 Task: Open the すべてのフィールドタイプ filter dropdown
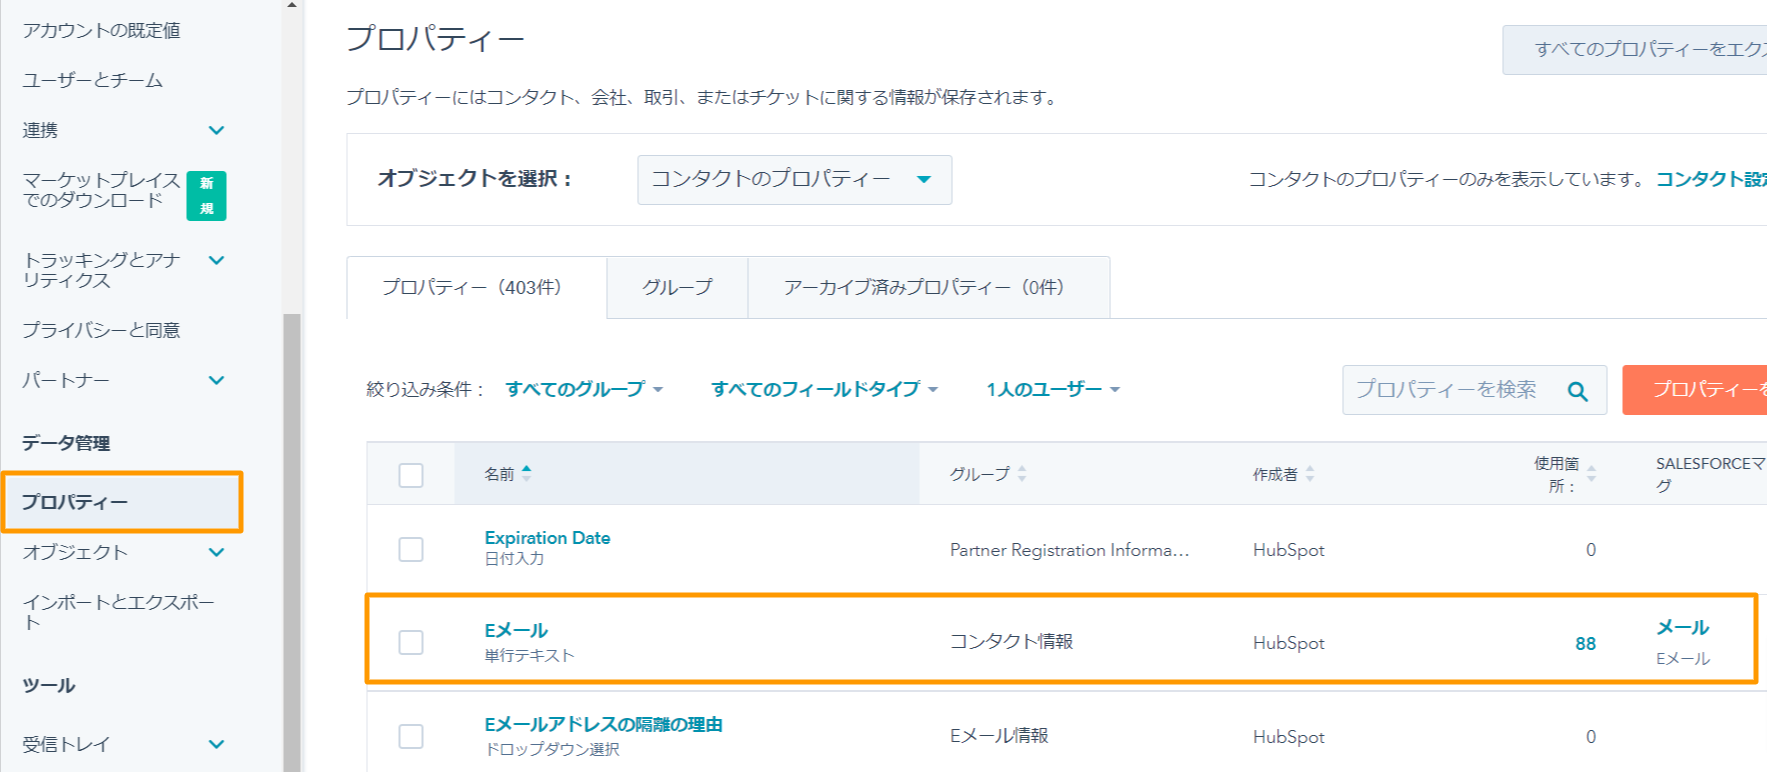(x=824, y=389)
